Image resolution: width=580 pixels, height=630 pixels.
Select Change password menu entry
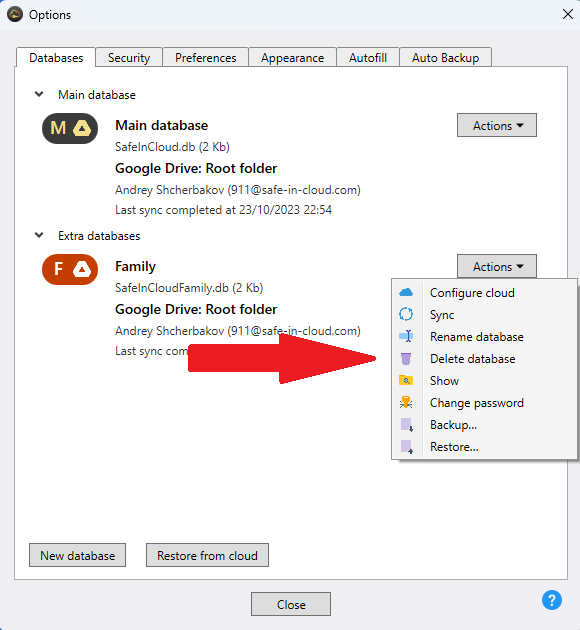[x=485, y=403]
